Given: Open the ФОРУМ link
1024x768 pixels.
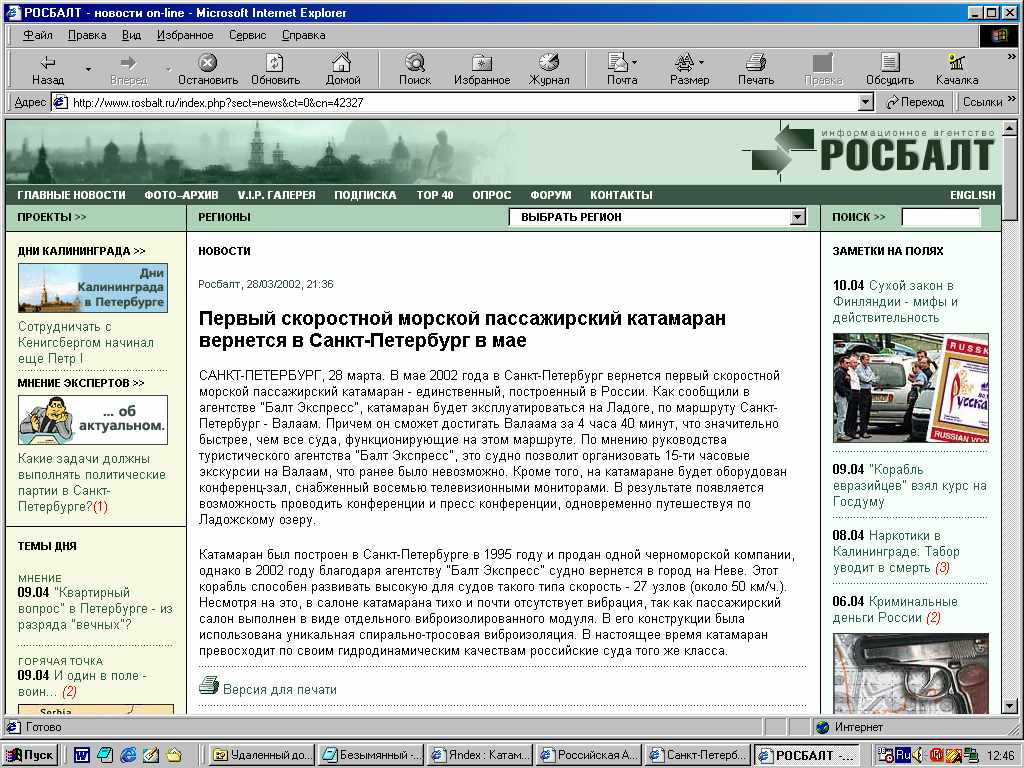Looking at the screenshot, I should click(551, 195).
